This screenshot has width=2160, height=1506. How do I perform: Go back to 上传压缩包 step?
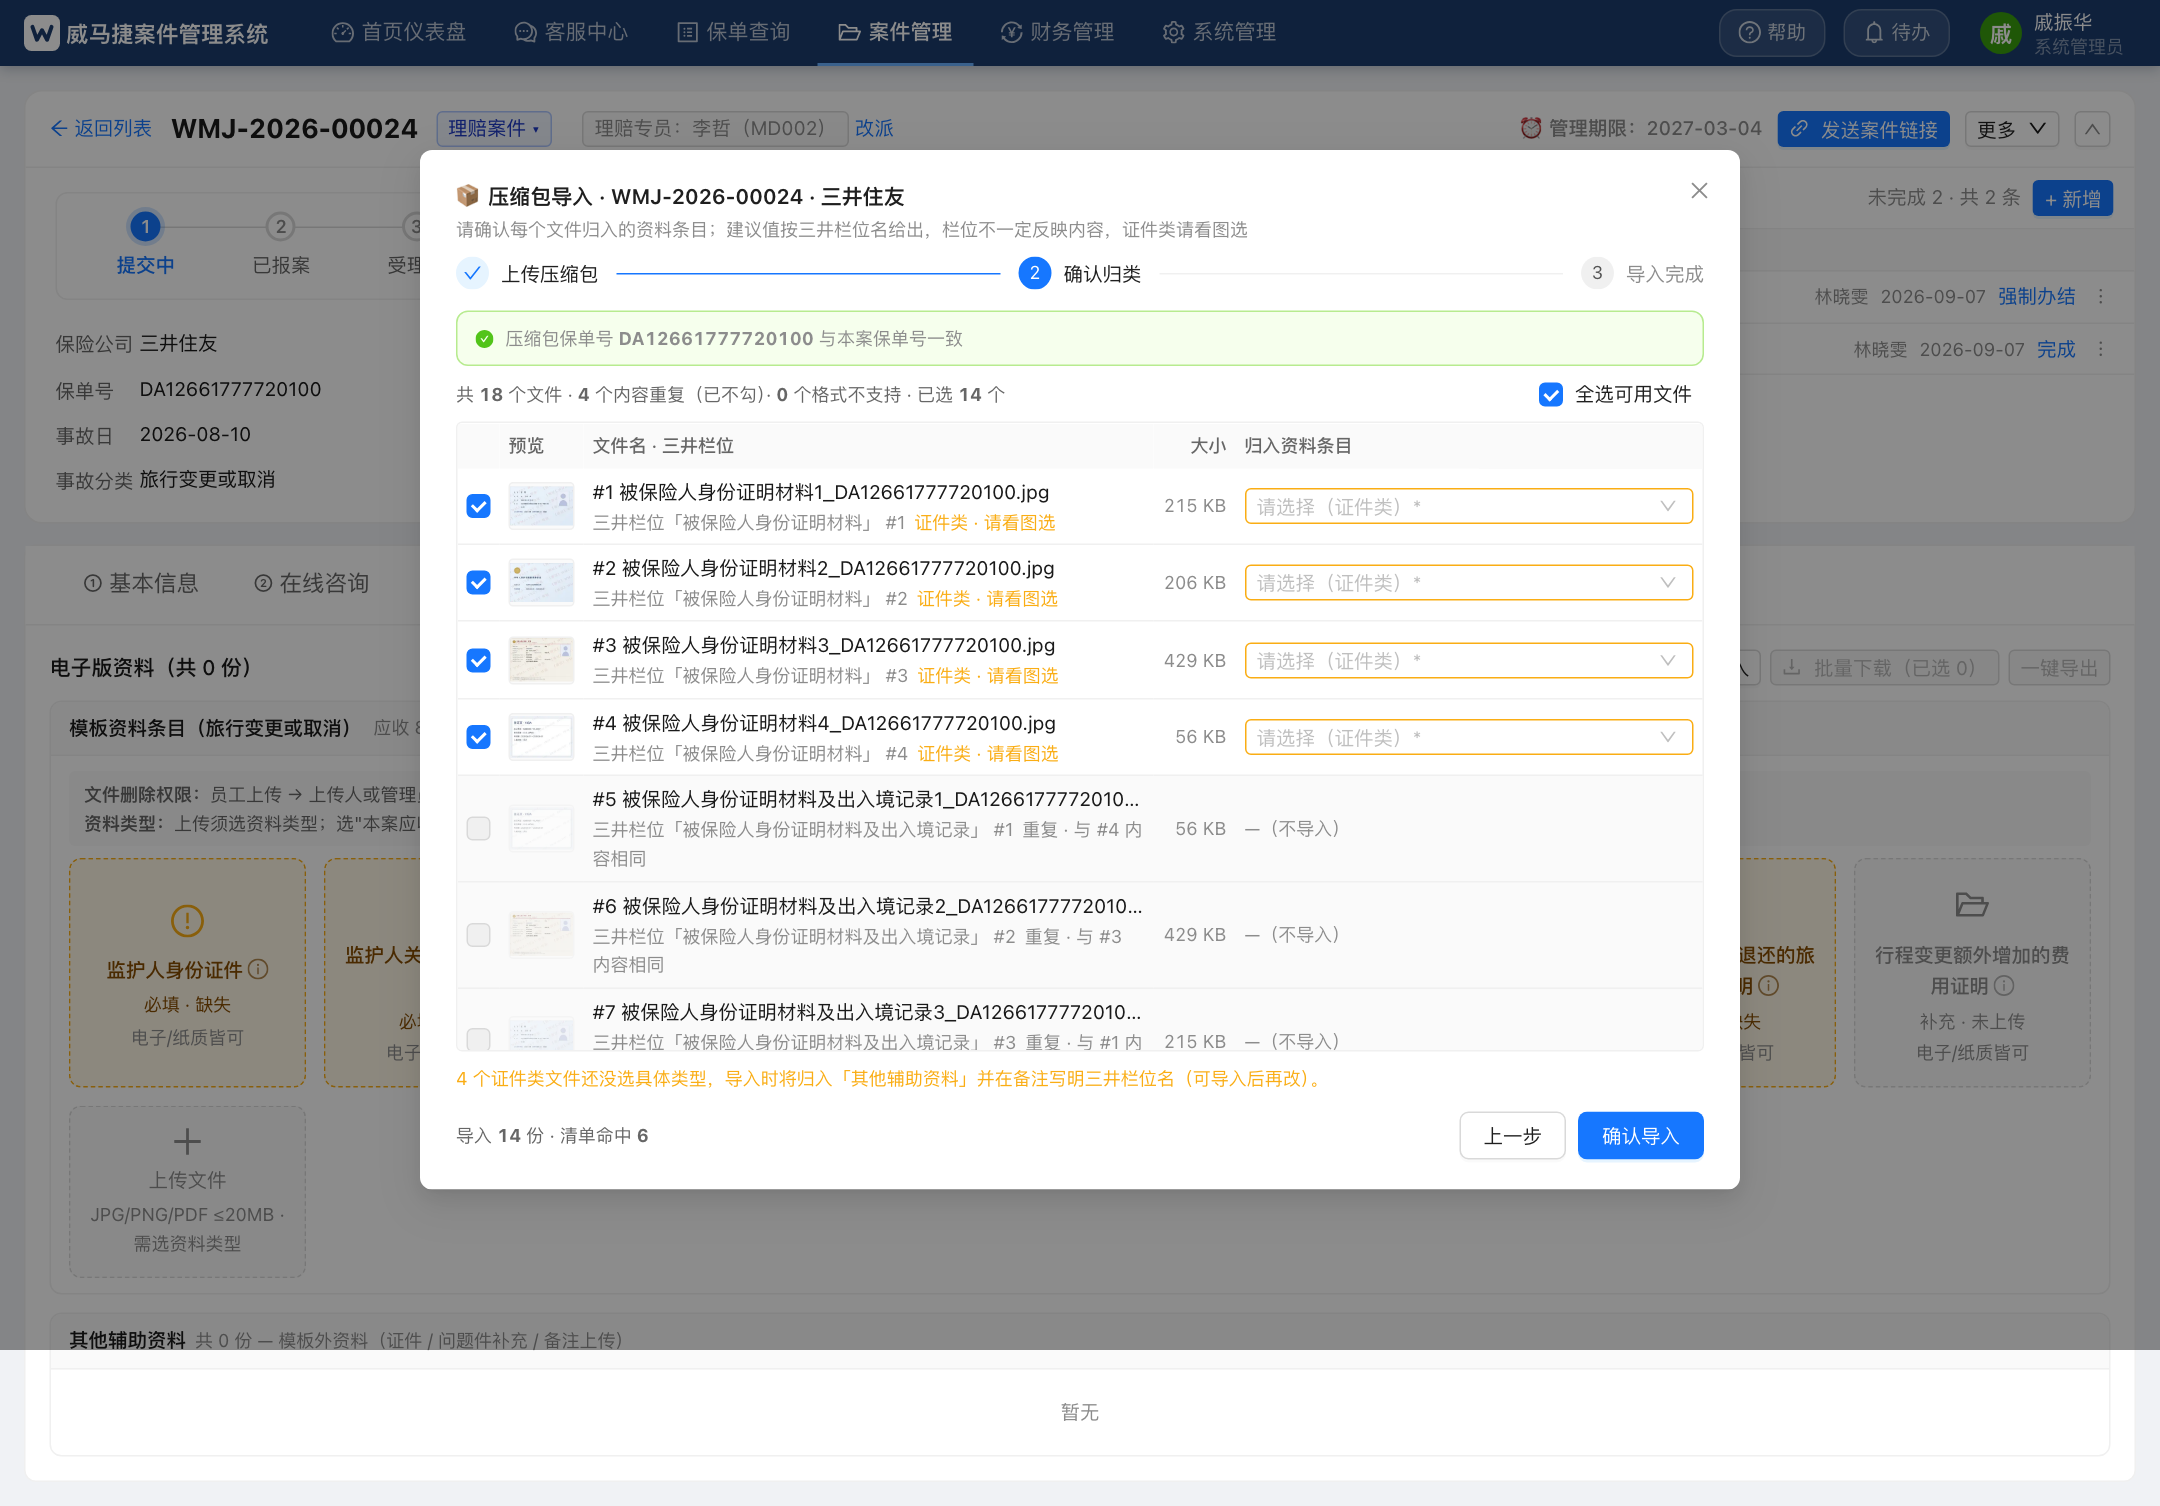[528, 274]
